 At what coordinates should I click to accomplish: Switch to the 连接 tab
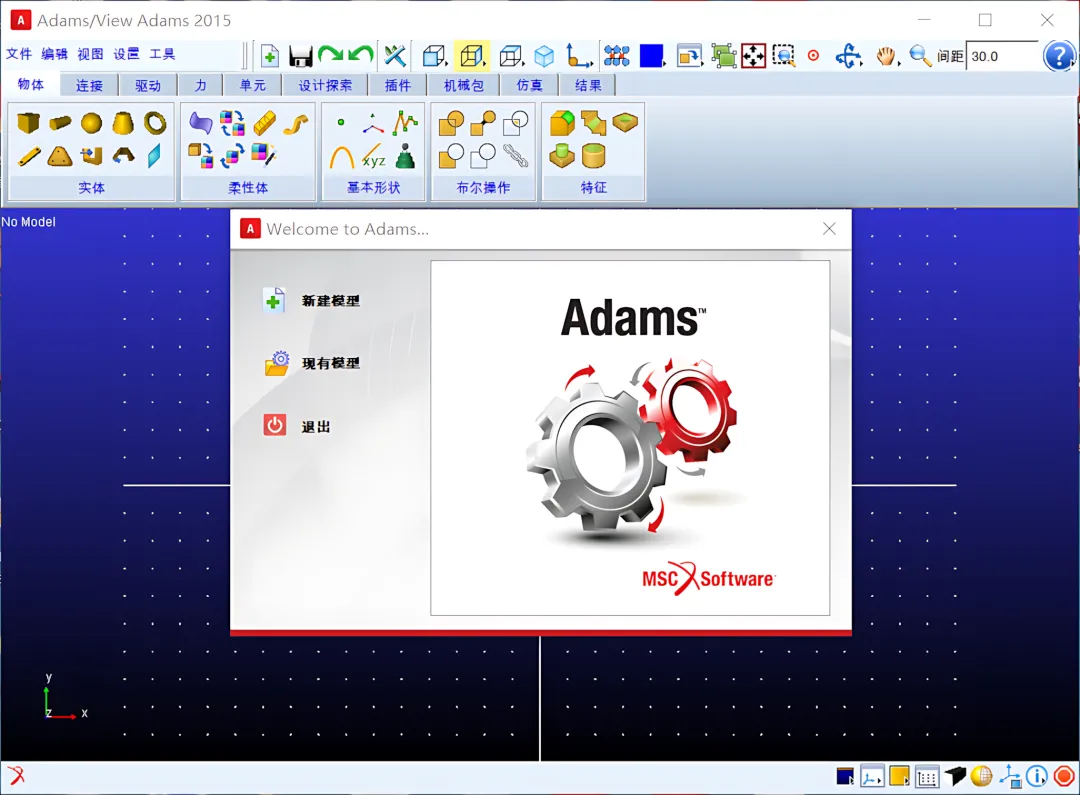point(89,85)
